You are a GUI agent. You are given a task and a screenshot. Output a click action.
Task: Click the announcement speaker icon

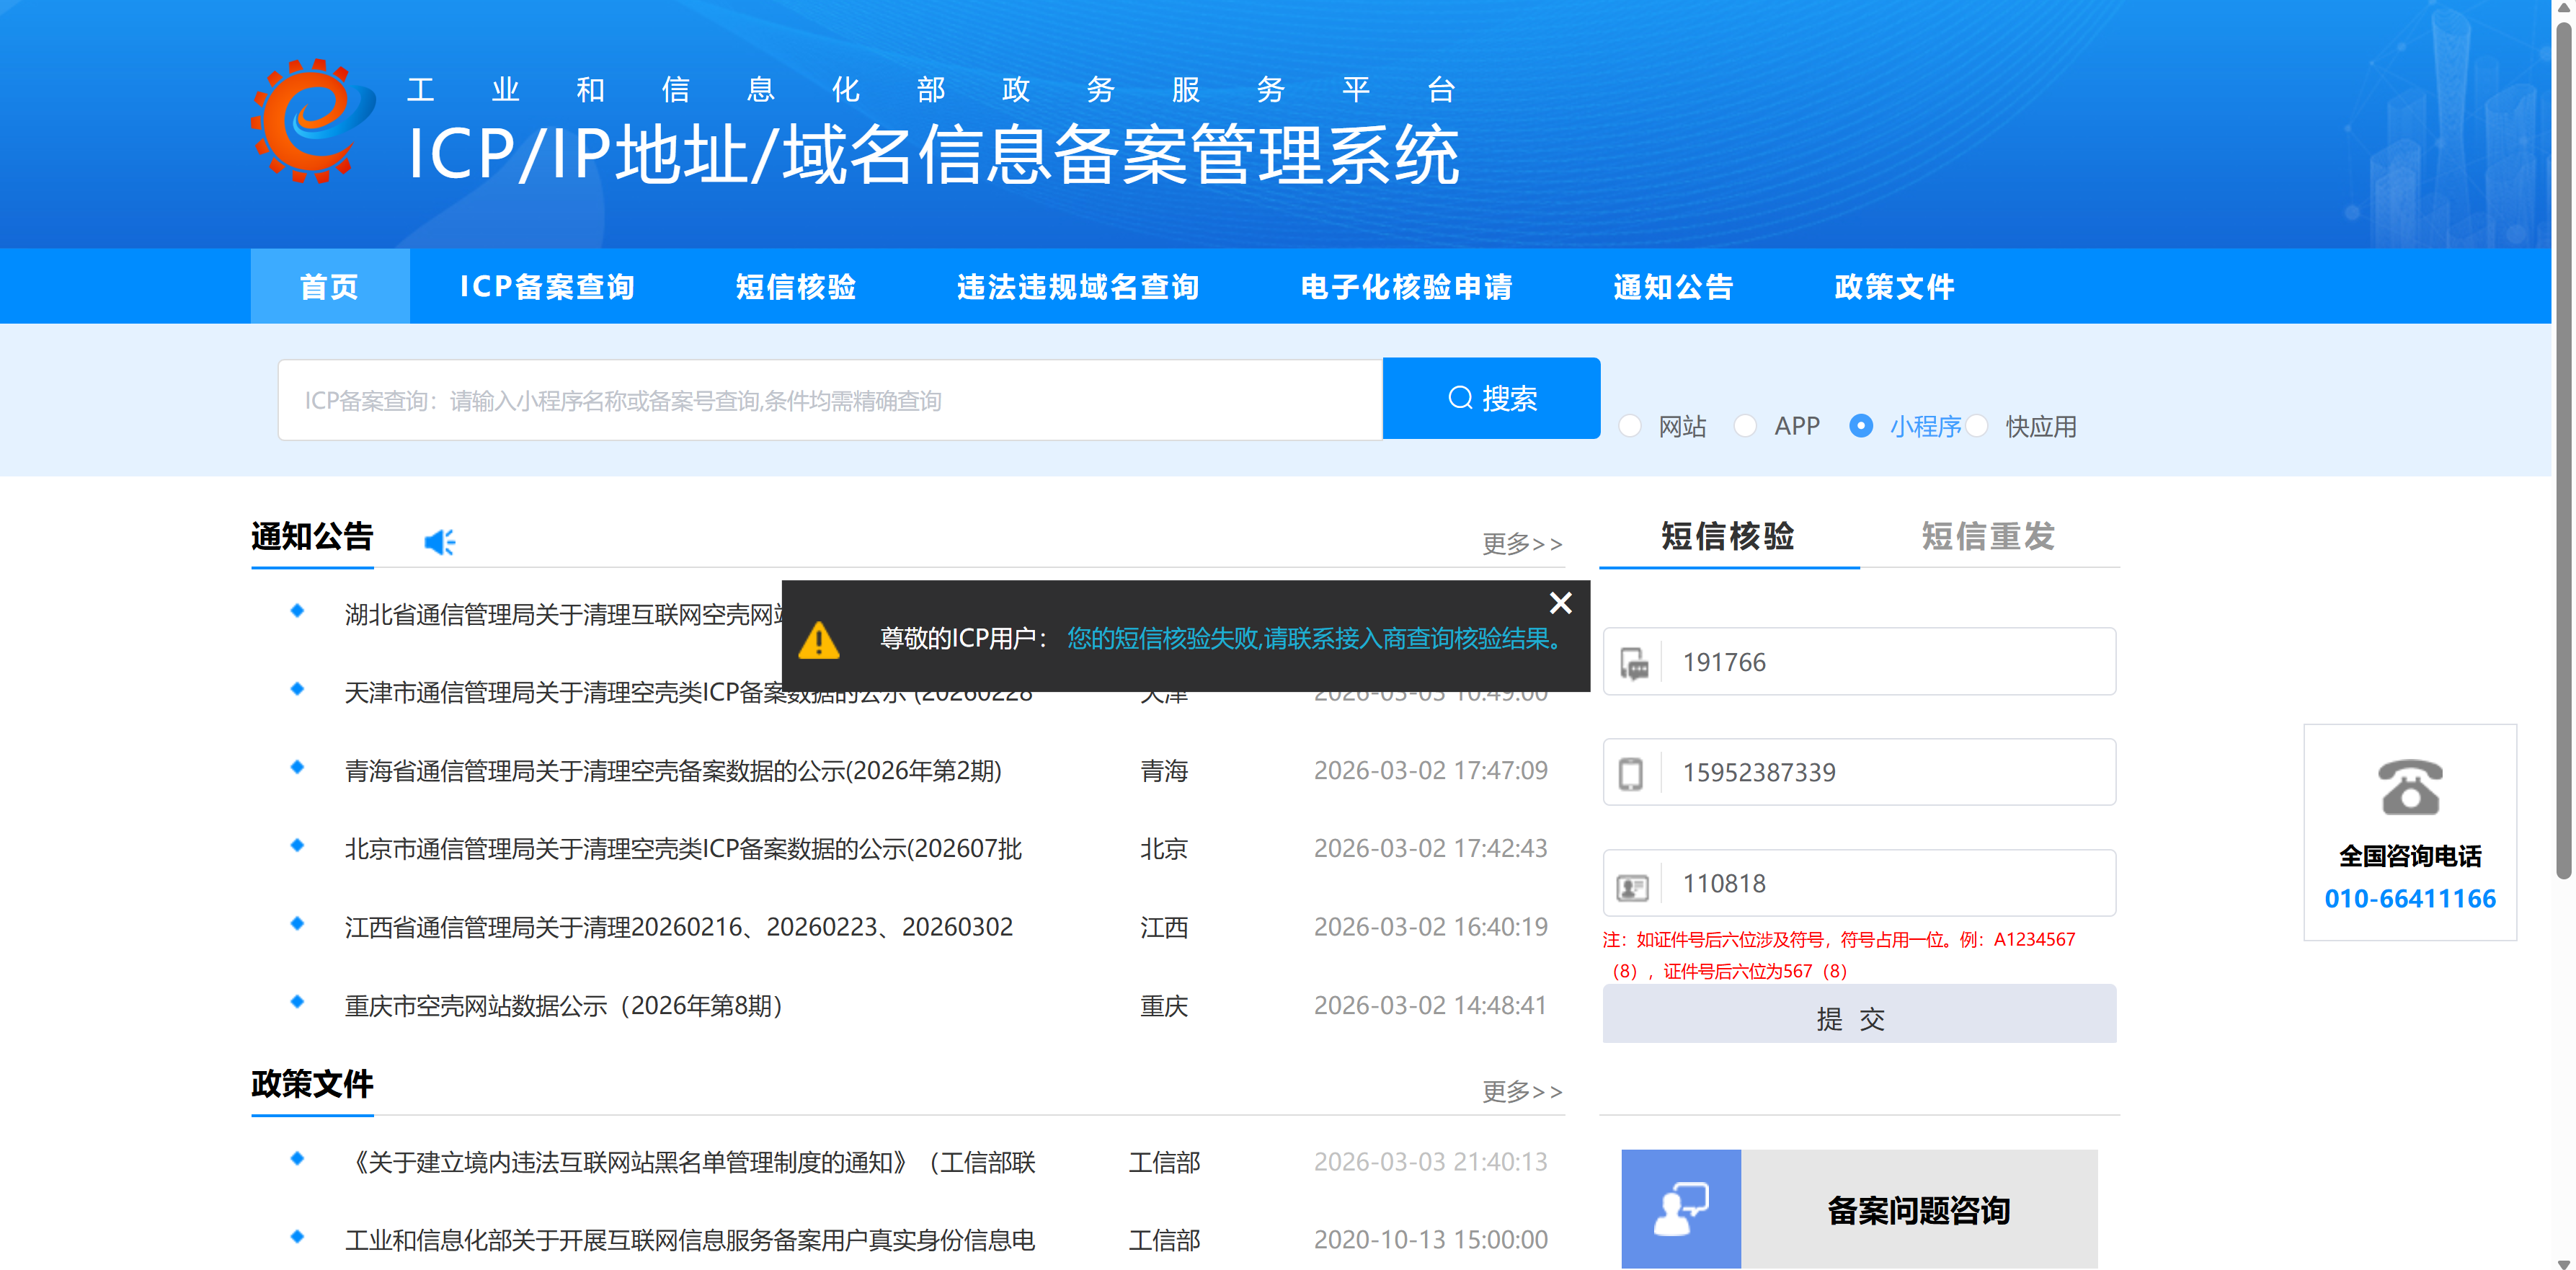pyautogui.click(x=439, y=542)
